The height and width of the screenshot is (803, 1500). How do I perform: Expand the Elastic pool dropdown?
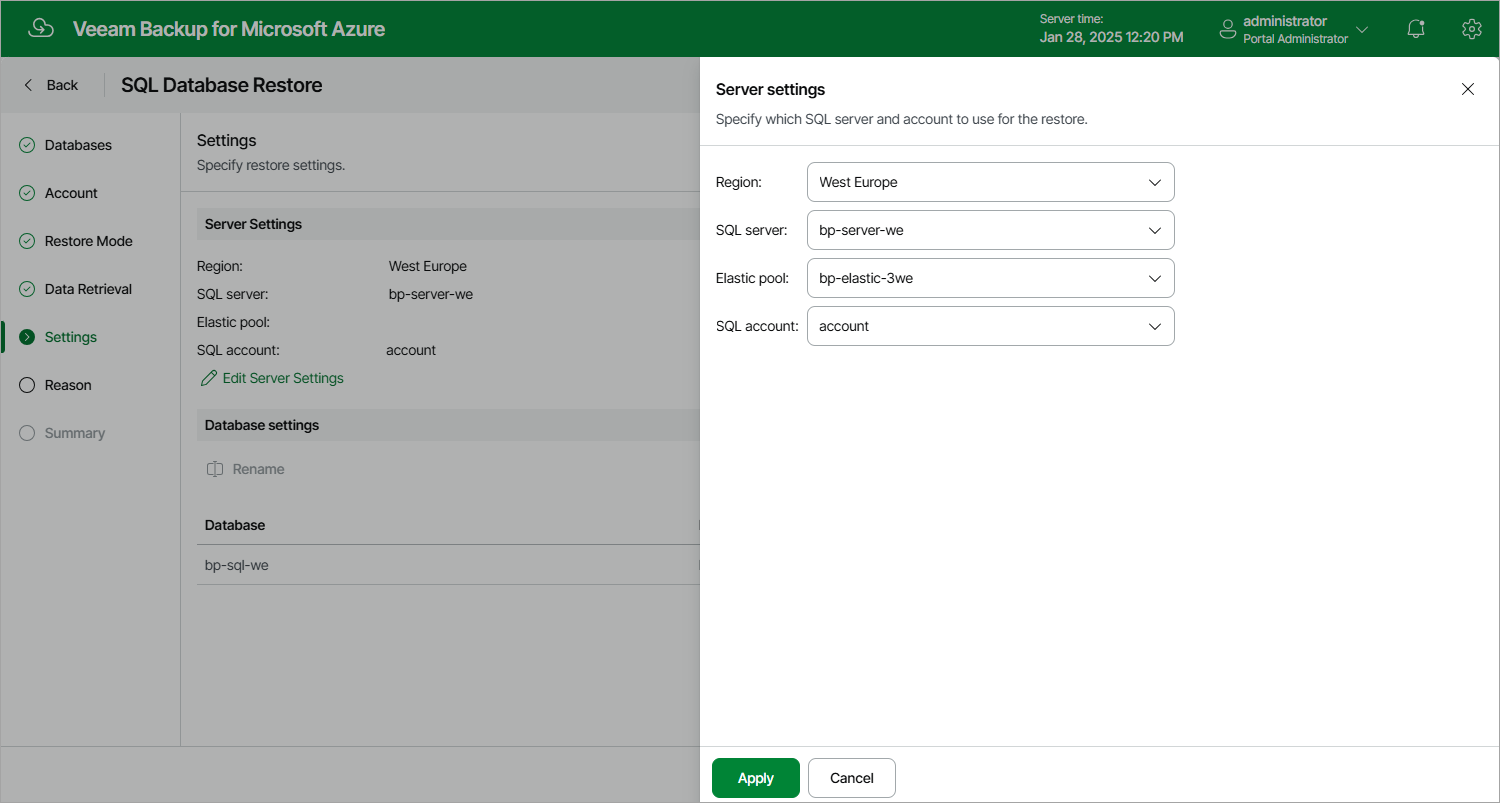[990, 278]
